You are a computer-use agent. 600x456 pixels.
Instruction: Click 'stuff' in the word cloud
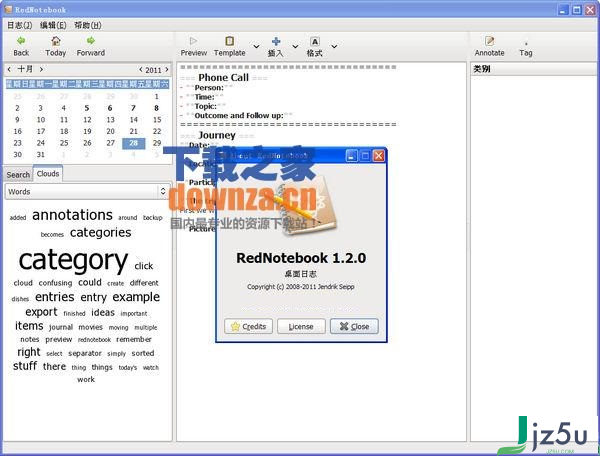pos(25,366)
